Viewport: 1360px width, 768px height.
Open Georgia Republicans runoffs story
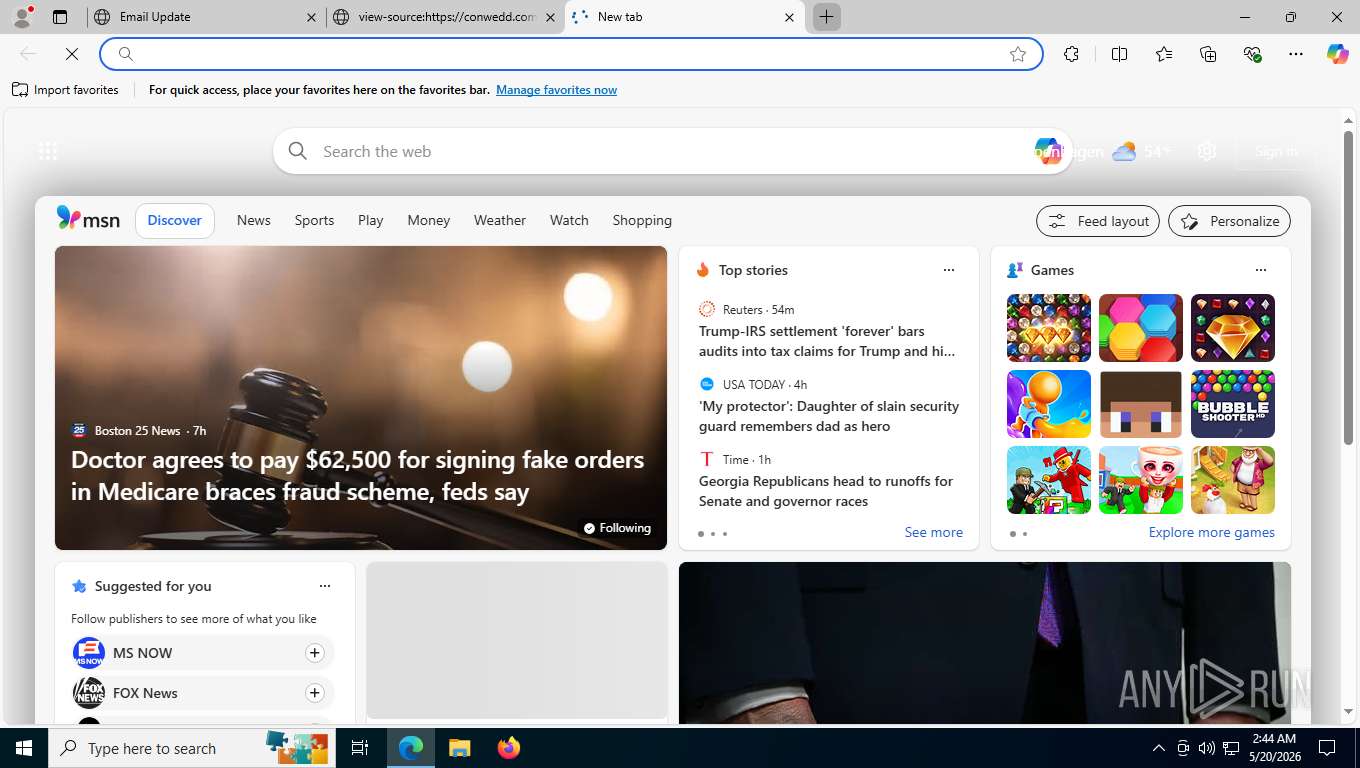click(x=826, y=491)
